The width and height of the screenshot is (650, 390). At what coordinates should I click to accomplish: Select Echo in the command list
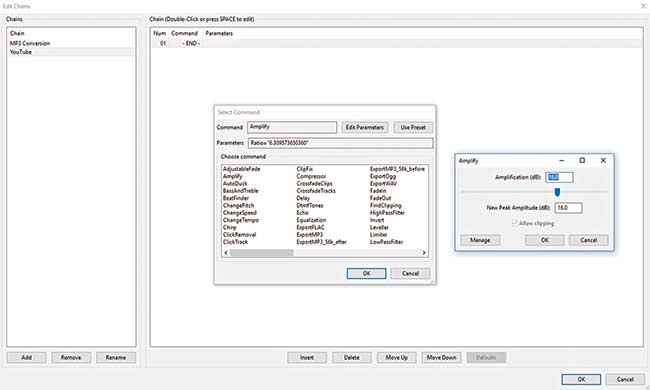click(x=303, y=213)
